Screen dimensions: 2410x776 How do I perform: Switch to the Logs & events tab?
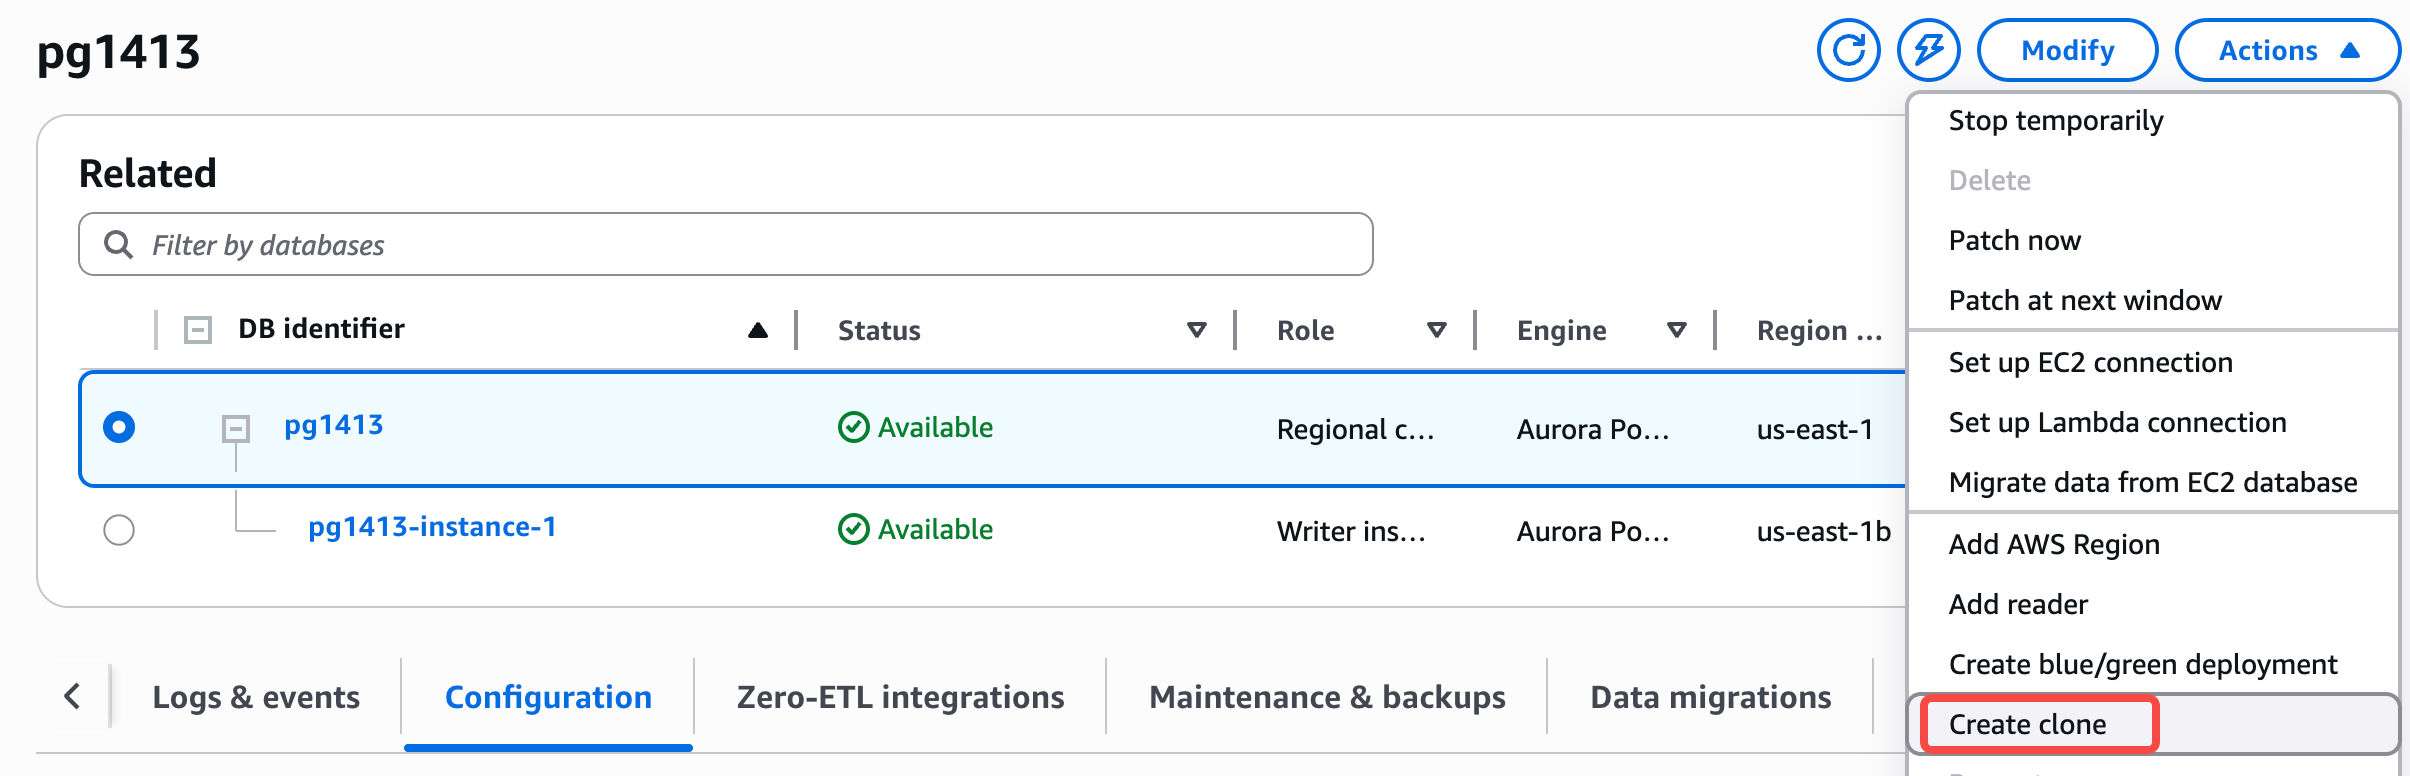coord(256,697)
